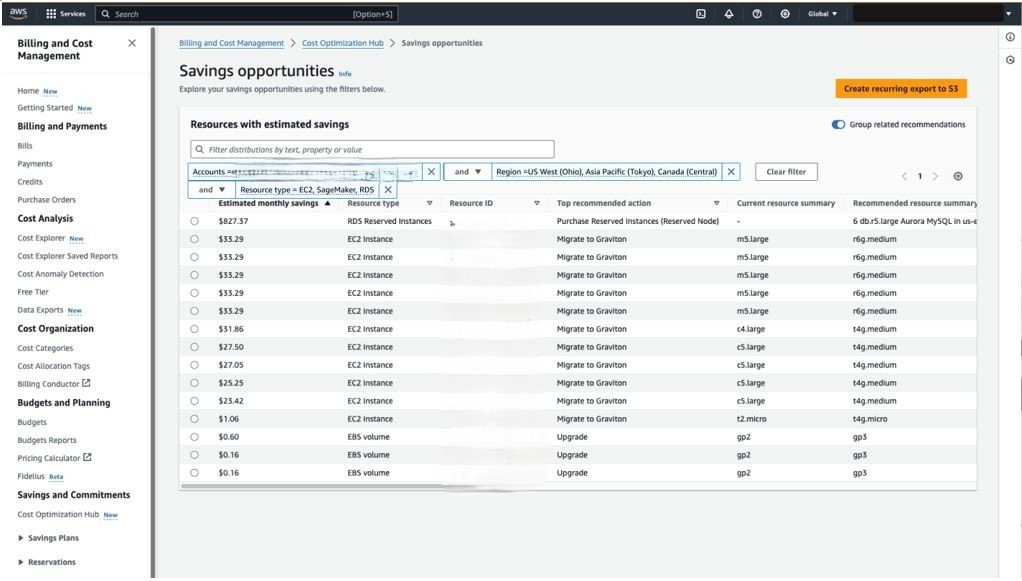This screenshot has width=1022, height=581.
Task: Edit the Region filter token
Action: click(606, 171)
